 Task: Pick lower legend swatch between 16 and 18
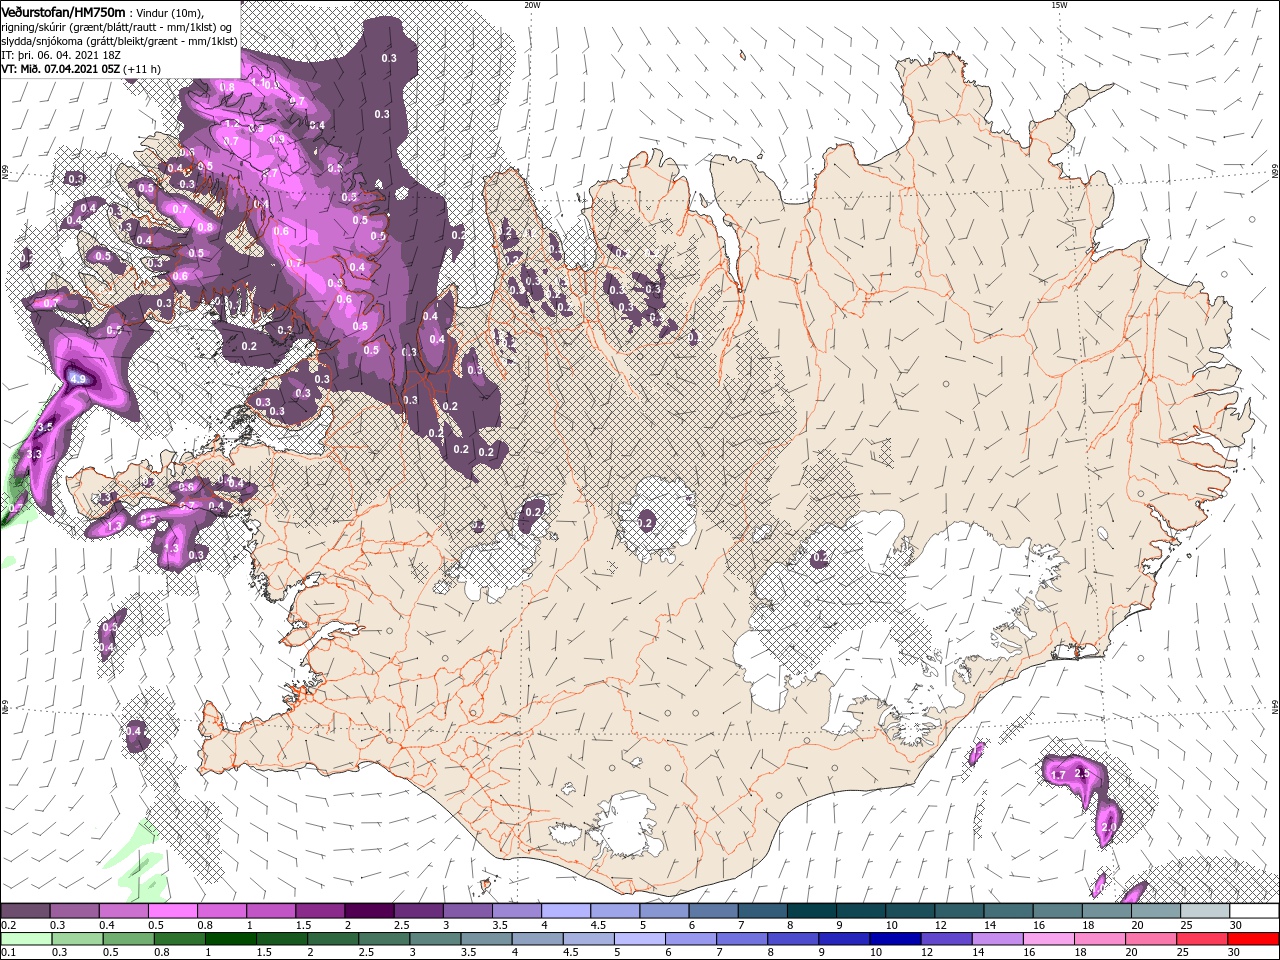tap(1048, 939)
